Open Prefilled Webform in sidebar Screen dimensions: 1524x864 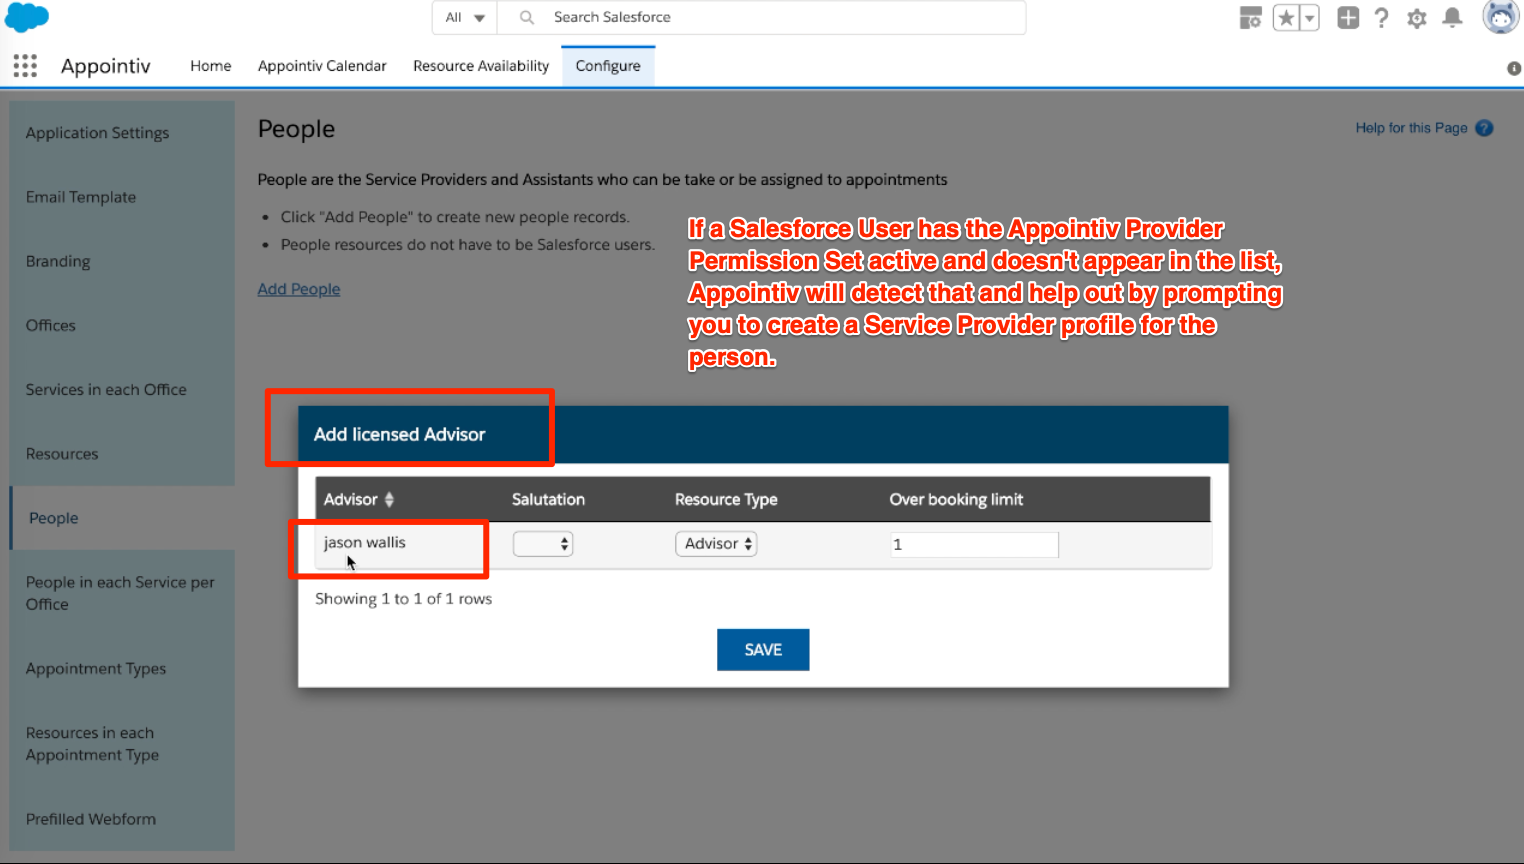[122, 819]
